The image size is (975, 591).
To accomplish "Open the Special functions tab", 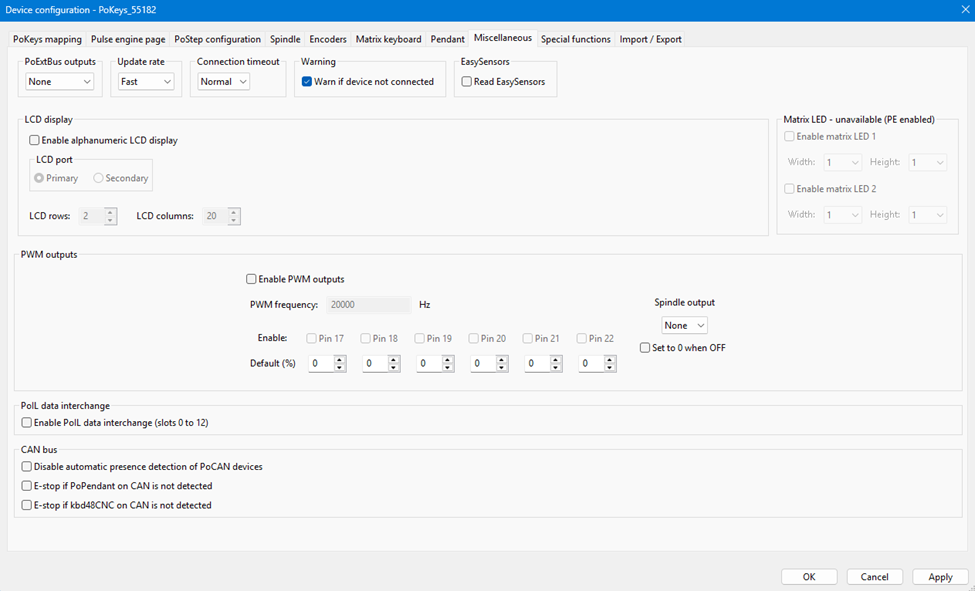I will click(x=575, y=39).
